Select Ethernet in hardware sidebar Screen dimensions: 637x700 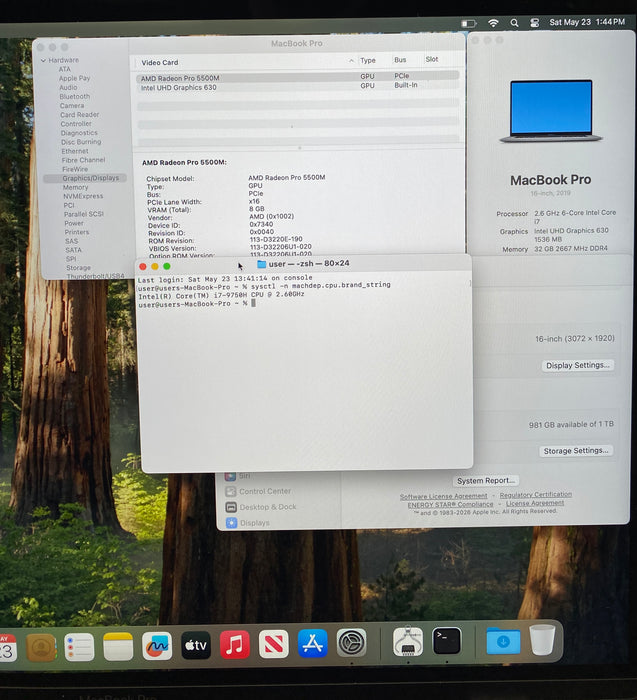pyautogui.click(x=75, y=151)
